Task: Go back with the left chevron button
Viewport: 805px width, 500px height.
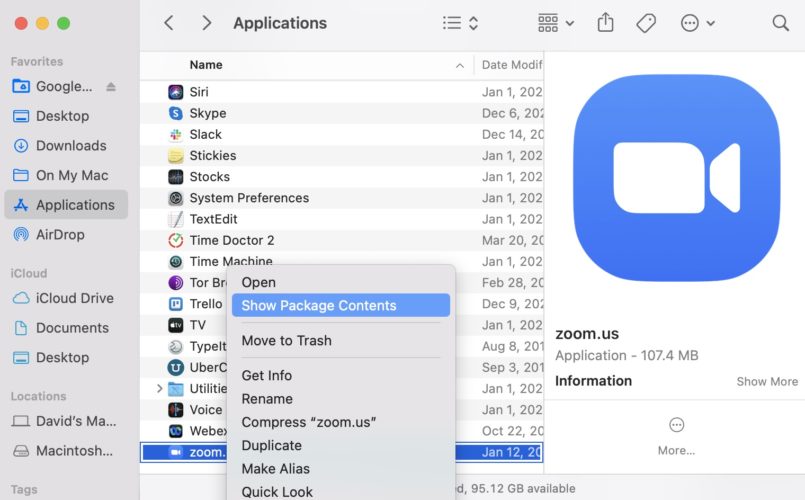Action: click(169, 23)
